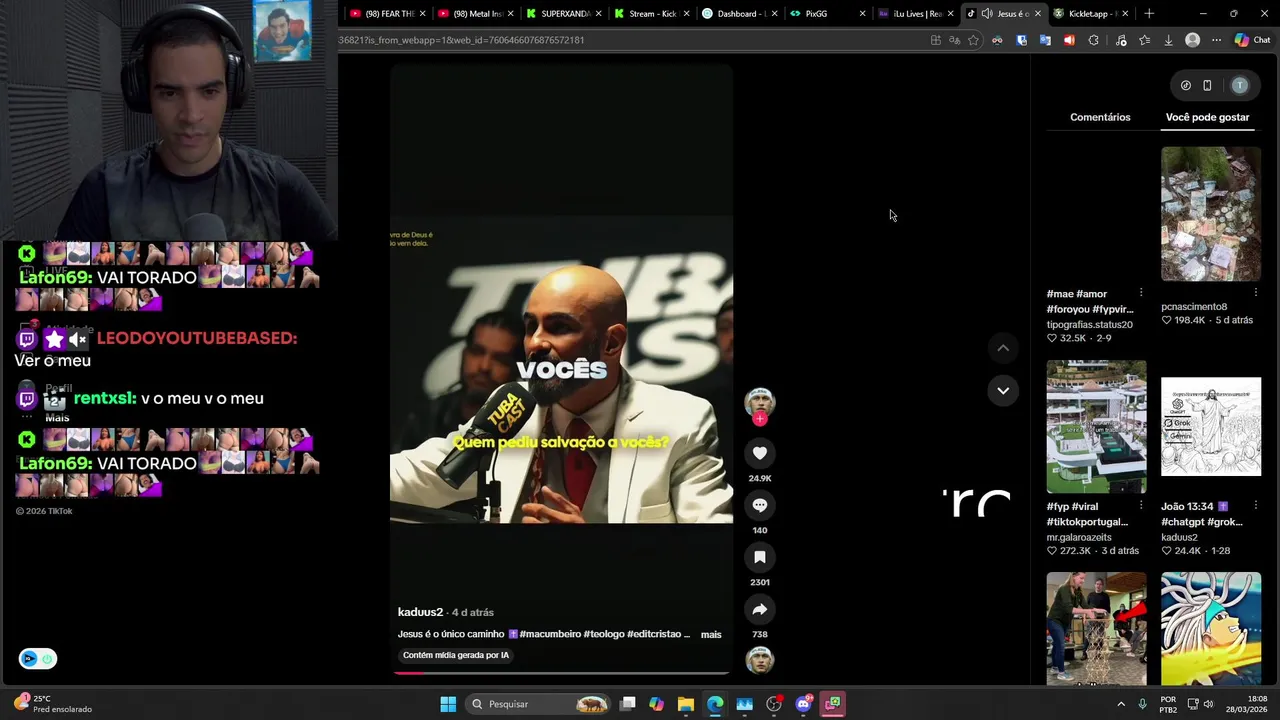Click the Windows taskbar Pesquisar search box
The image size is (1280, 720).
(540, 704)
